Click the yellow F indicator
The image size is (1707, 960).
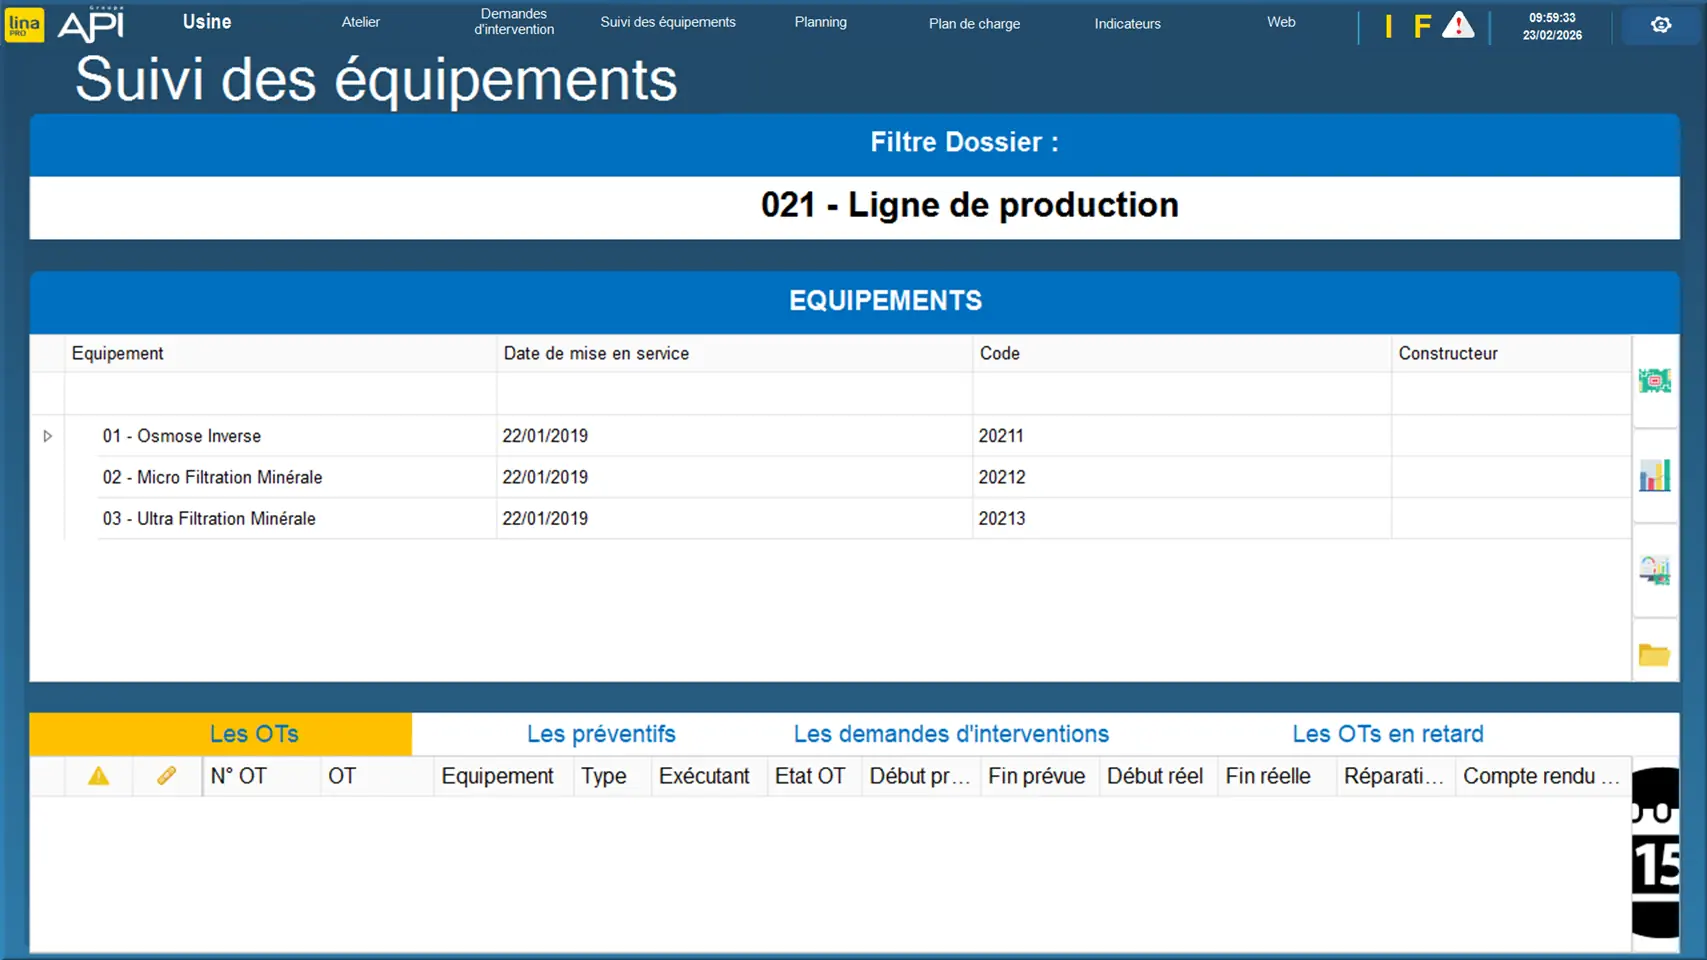click(x=1421, y=26)
